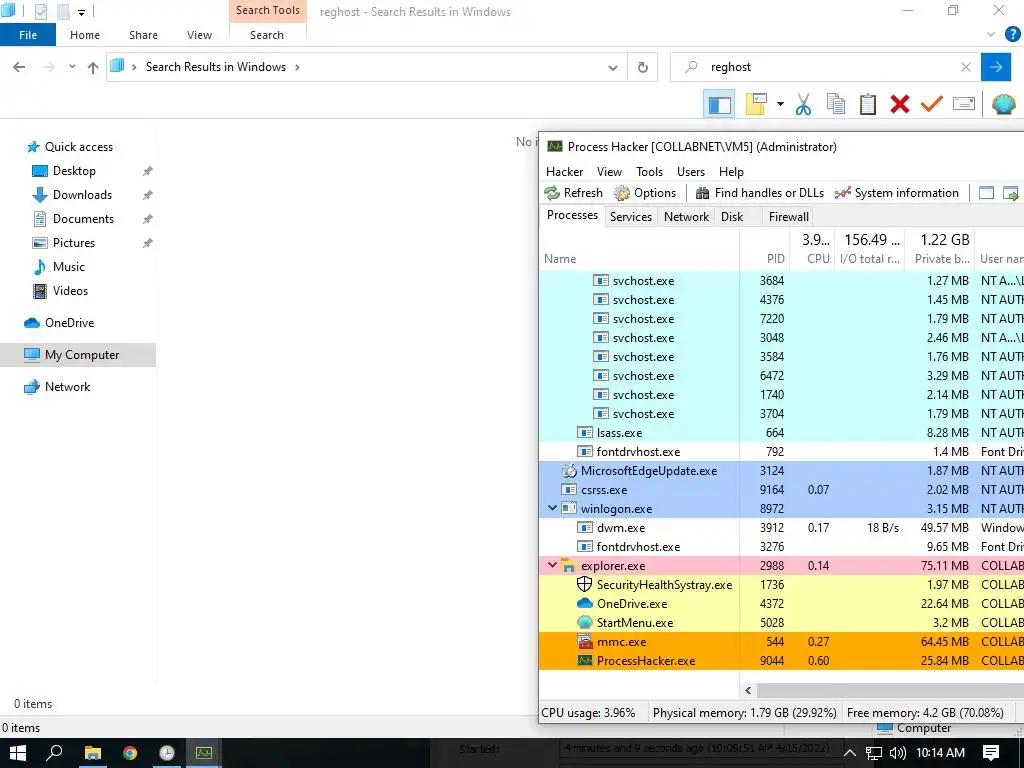Open the Tools menu in Process Hacker
1024x768 pixels.
click(x=649, y=172)
